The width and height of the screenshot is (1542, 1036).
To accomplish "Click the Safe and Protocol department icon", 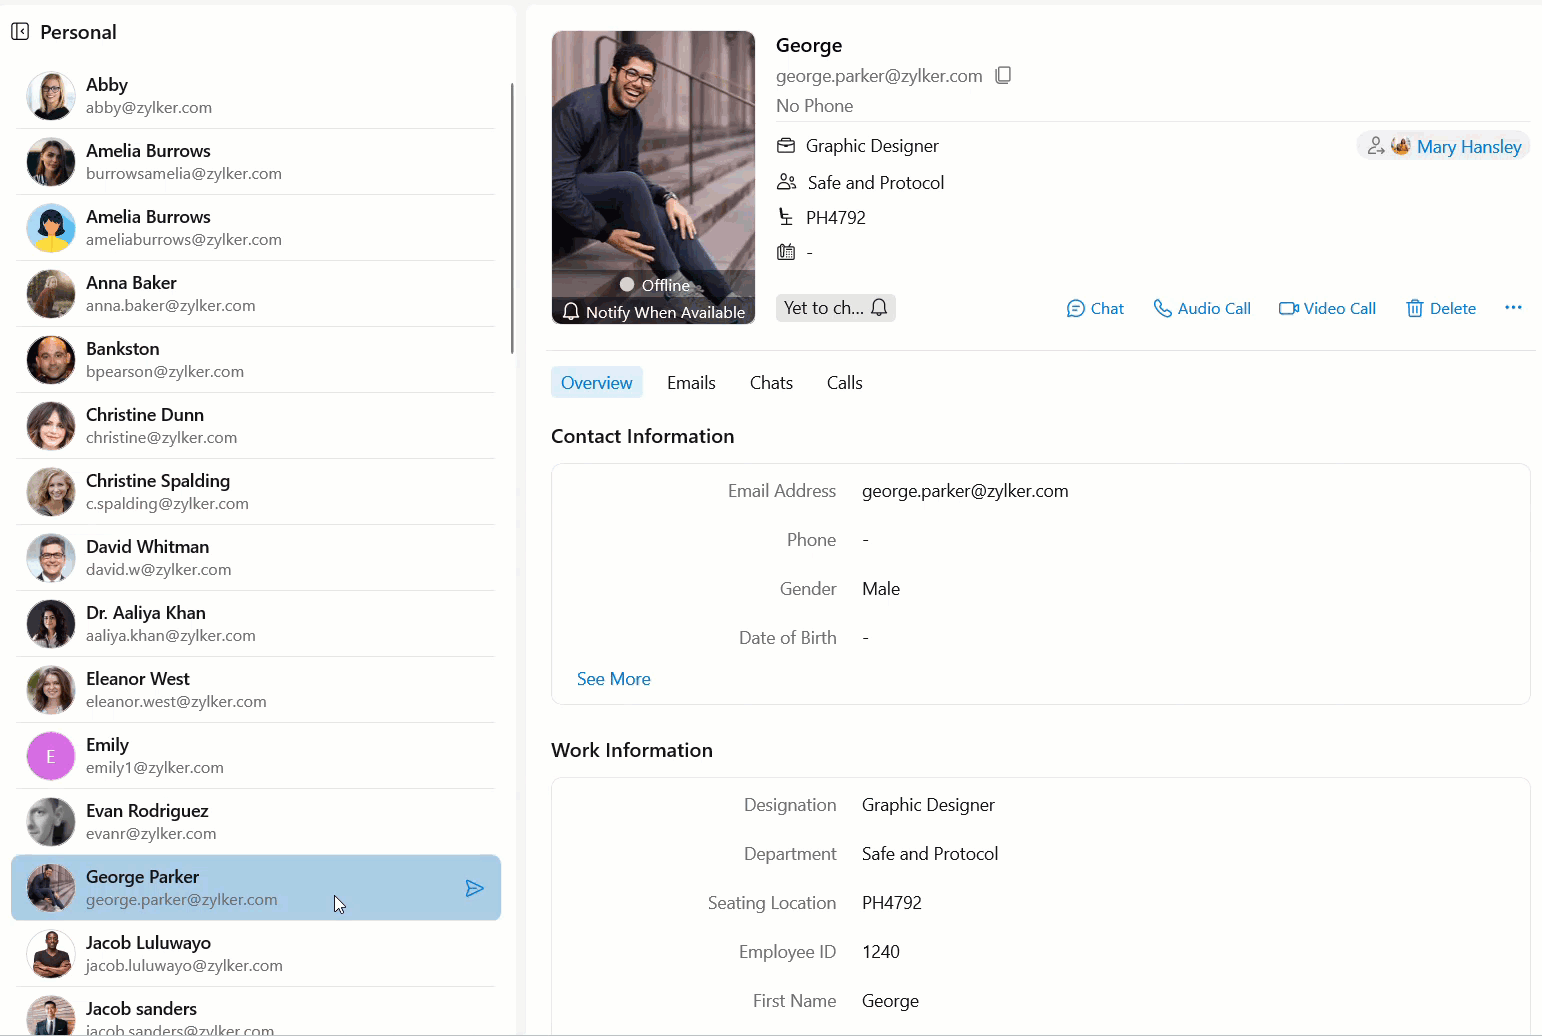I will pyautogui.click(x=787, y=182).
